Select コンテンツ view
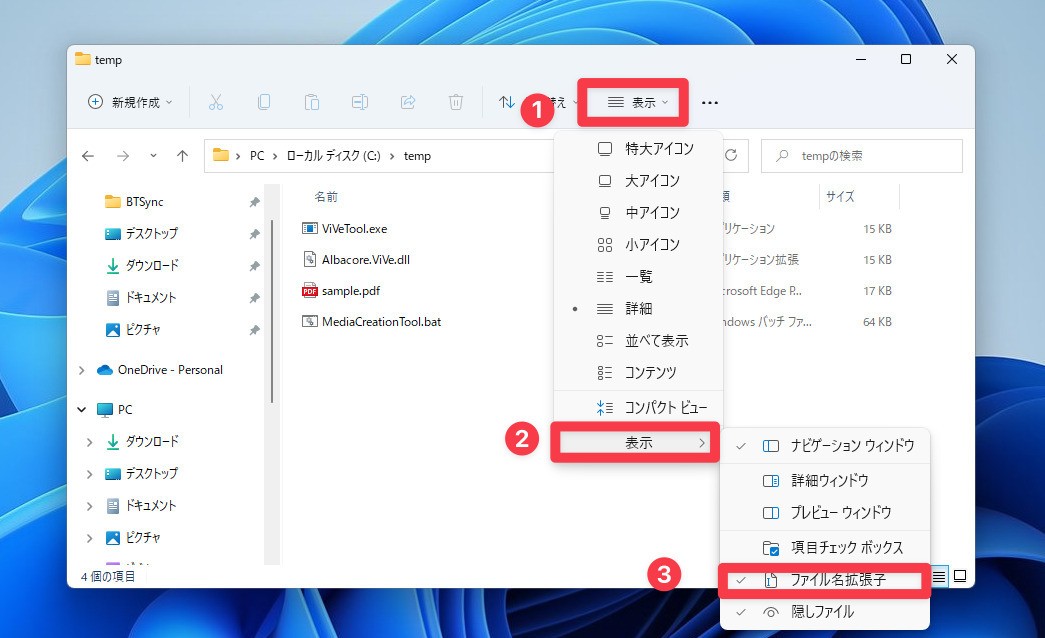 coord(638,373)
